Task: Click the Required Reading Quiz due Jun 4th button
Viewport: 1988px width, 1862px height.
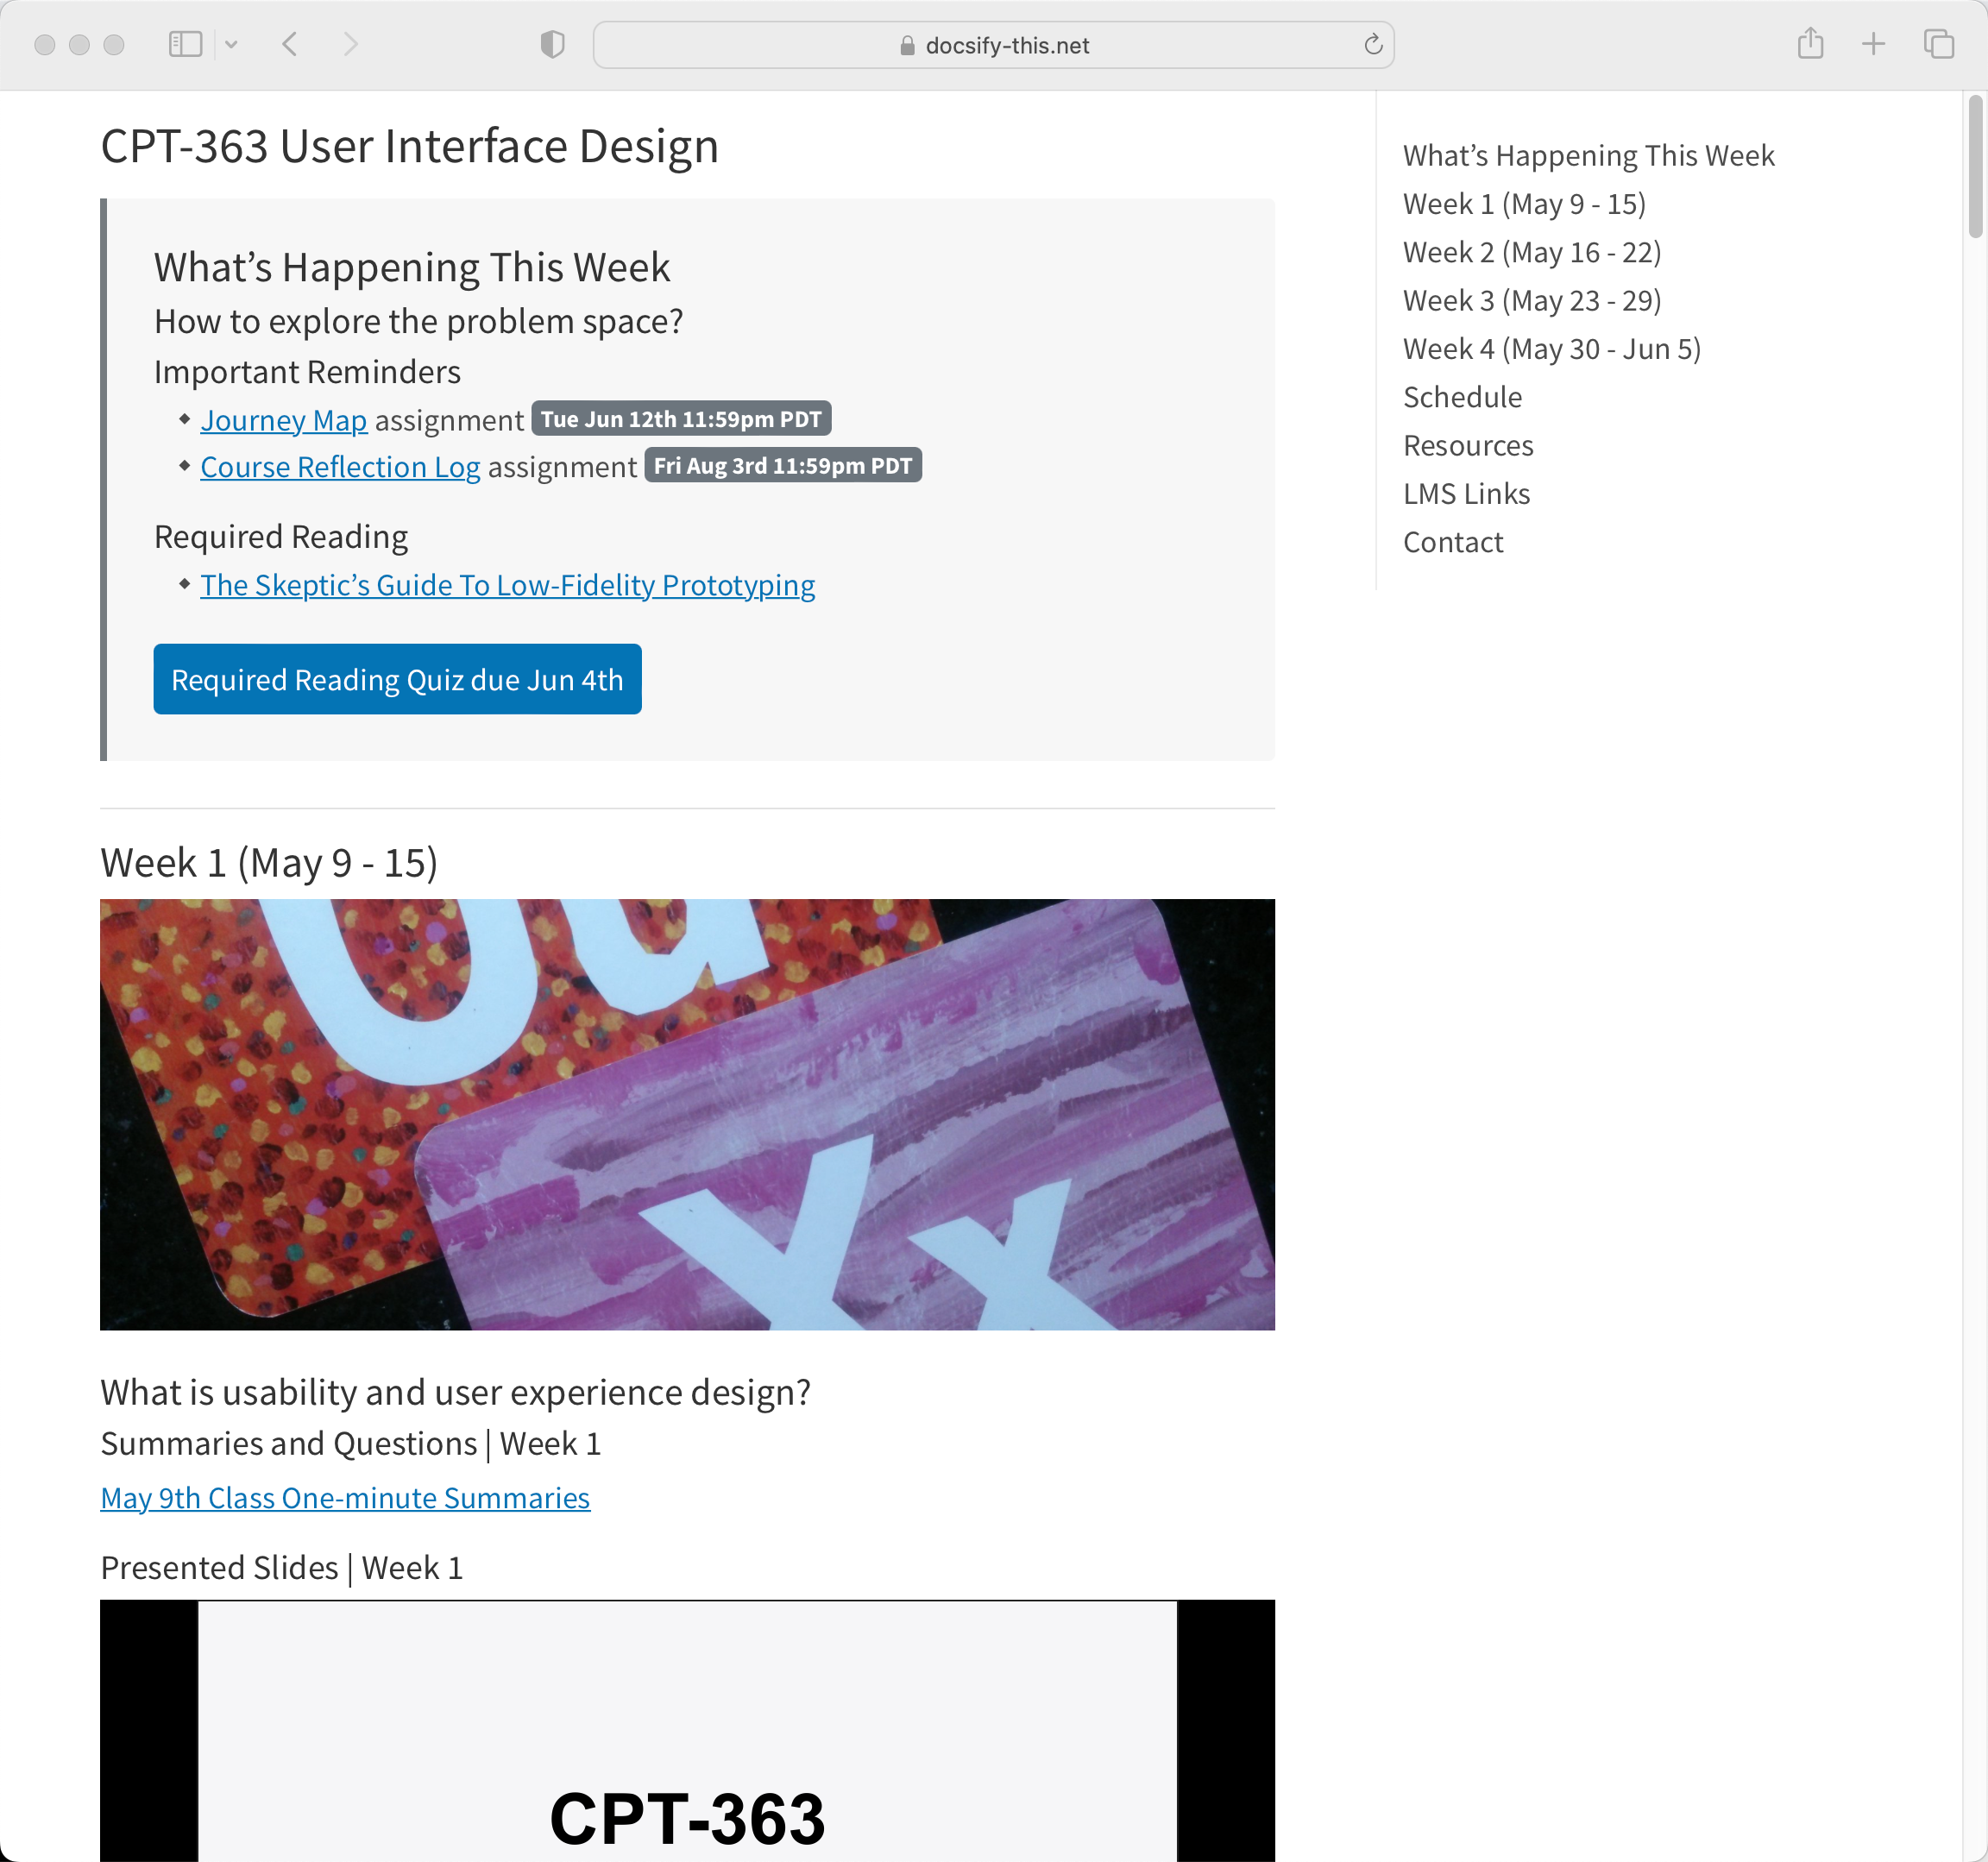Action: [x=397, y=679]
